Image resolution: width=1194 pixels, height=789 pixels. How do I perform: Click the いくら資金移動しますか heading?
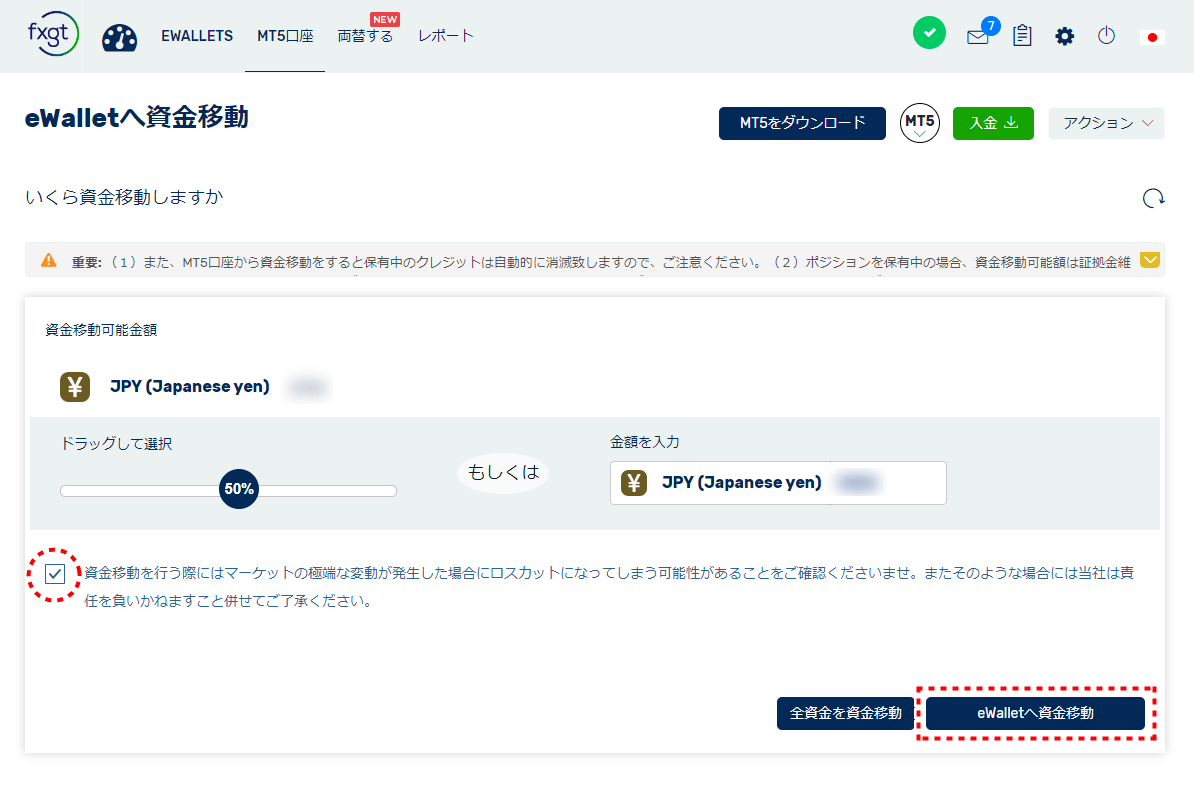tap(124, 197)
